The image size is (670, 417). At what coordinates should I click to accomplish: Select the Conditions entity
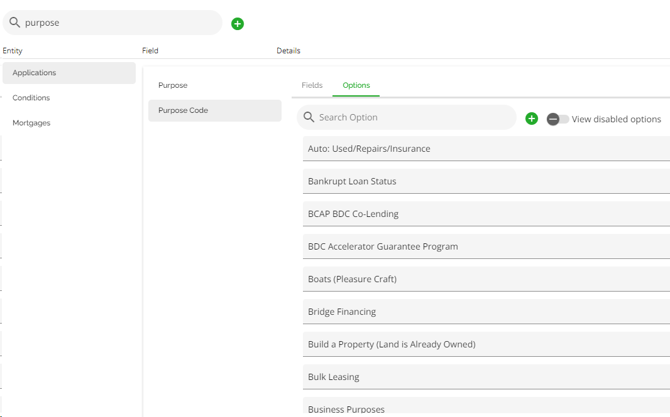pyautogui.click(x=31, y=98)
